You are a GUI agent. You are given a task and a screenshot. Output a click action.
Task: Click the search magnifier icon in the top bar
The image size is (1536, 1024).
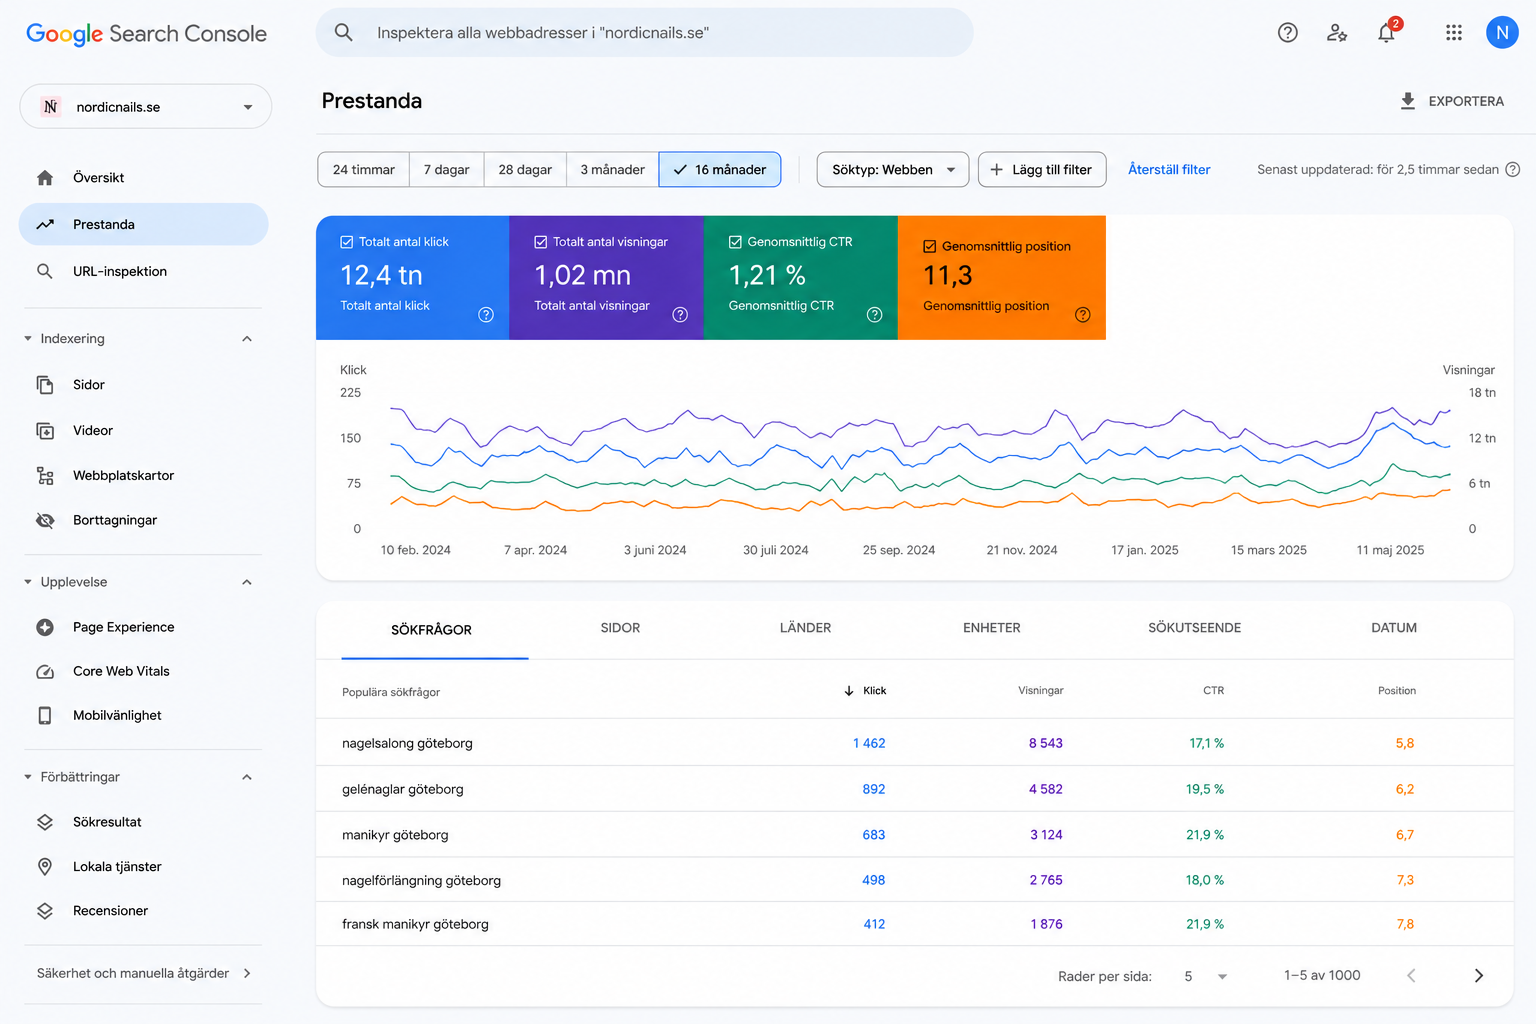click(343, 32)
